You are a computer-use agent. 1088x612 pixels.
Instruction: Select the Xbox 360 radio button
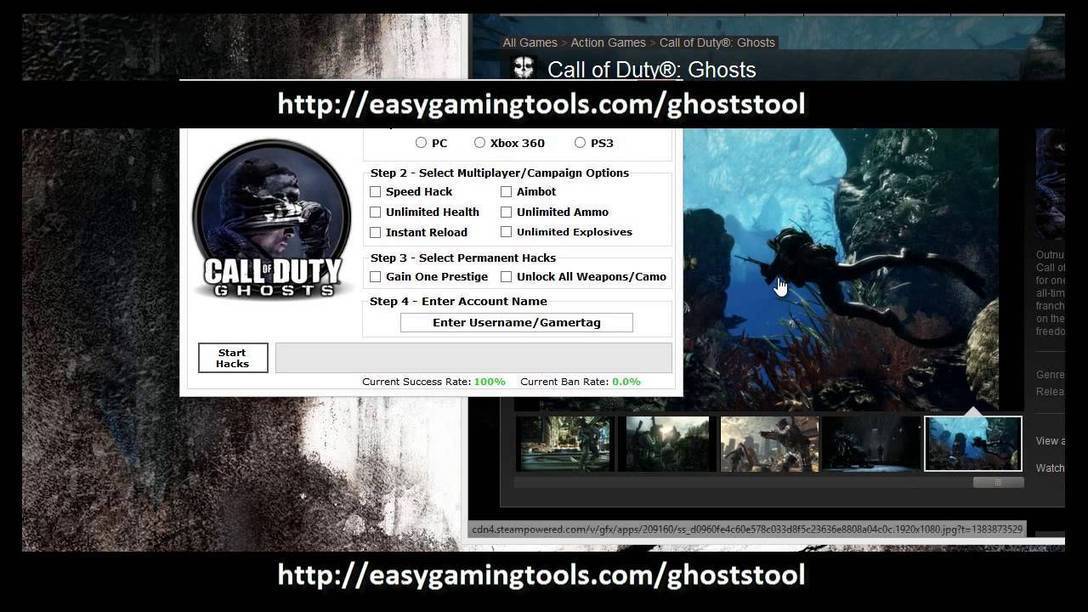[479, 142]
